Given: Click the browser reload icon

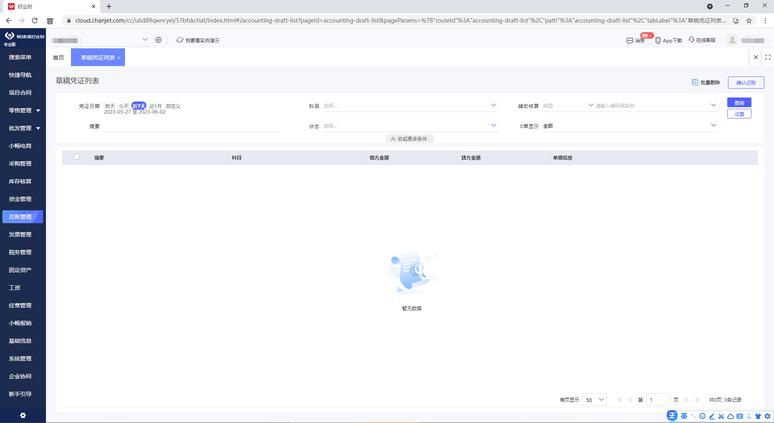Looking at the screenshot, I should 35,21.
